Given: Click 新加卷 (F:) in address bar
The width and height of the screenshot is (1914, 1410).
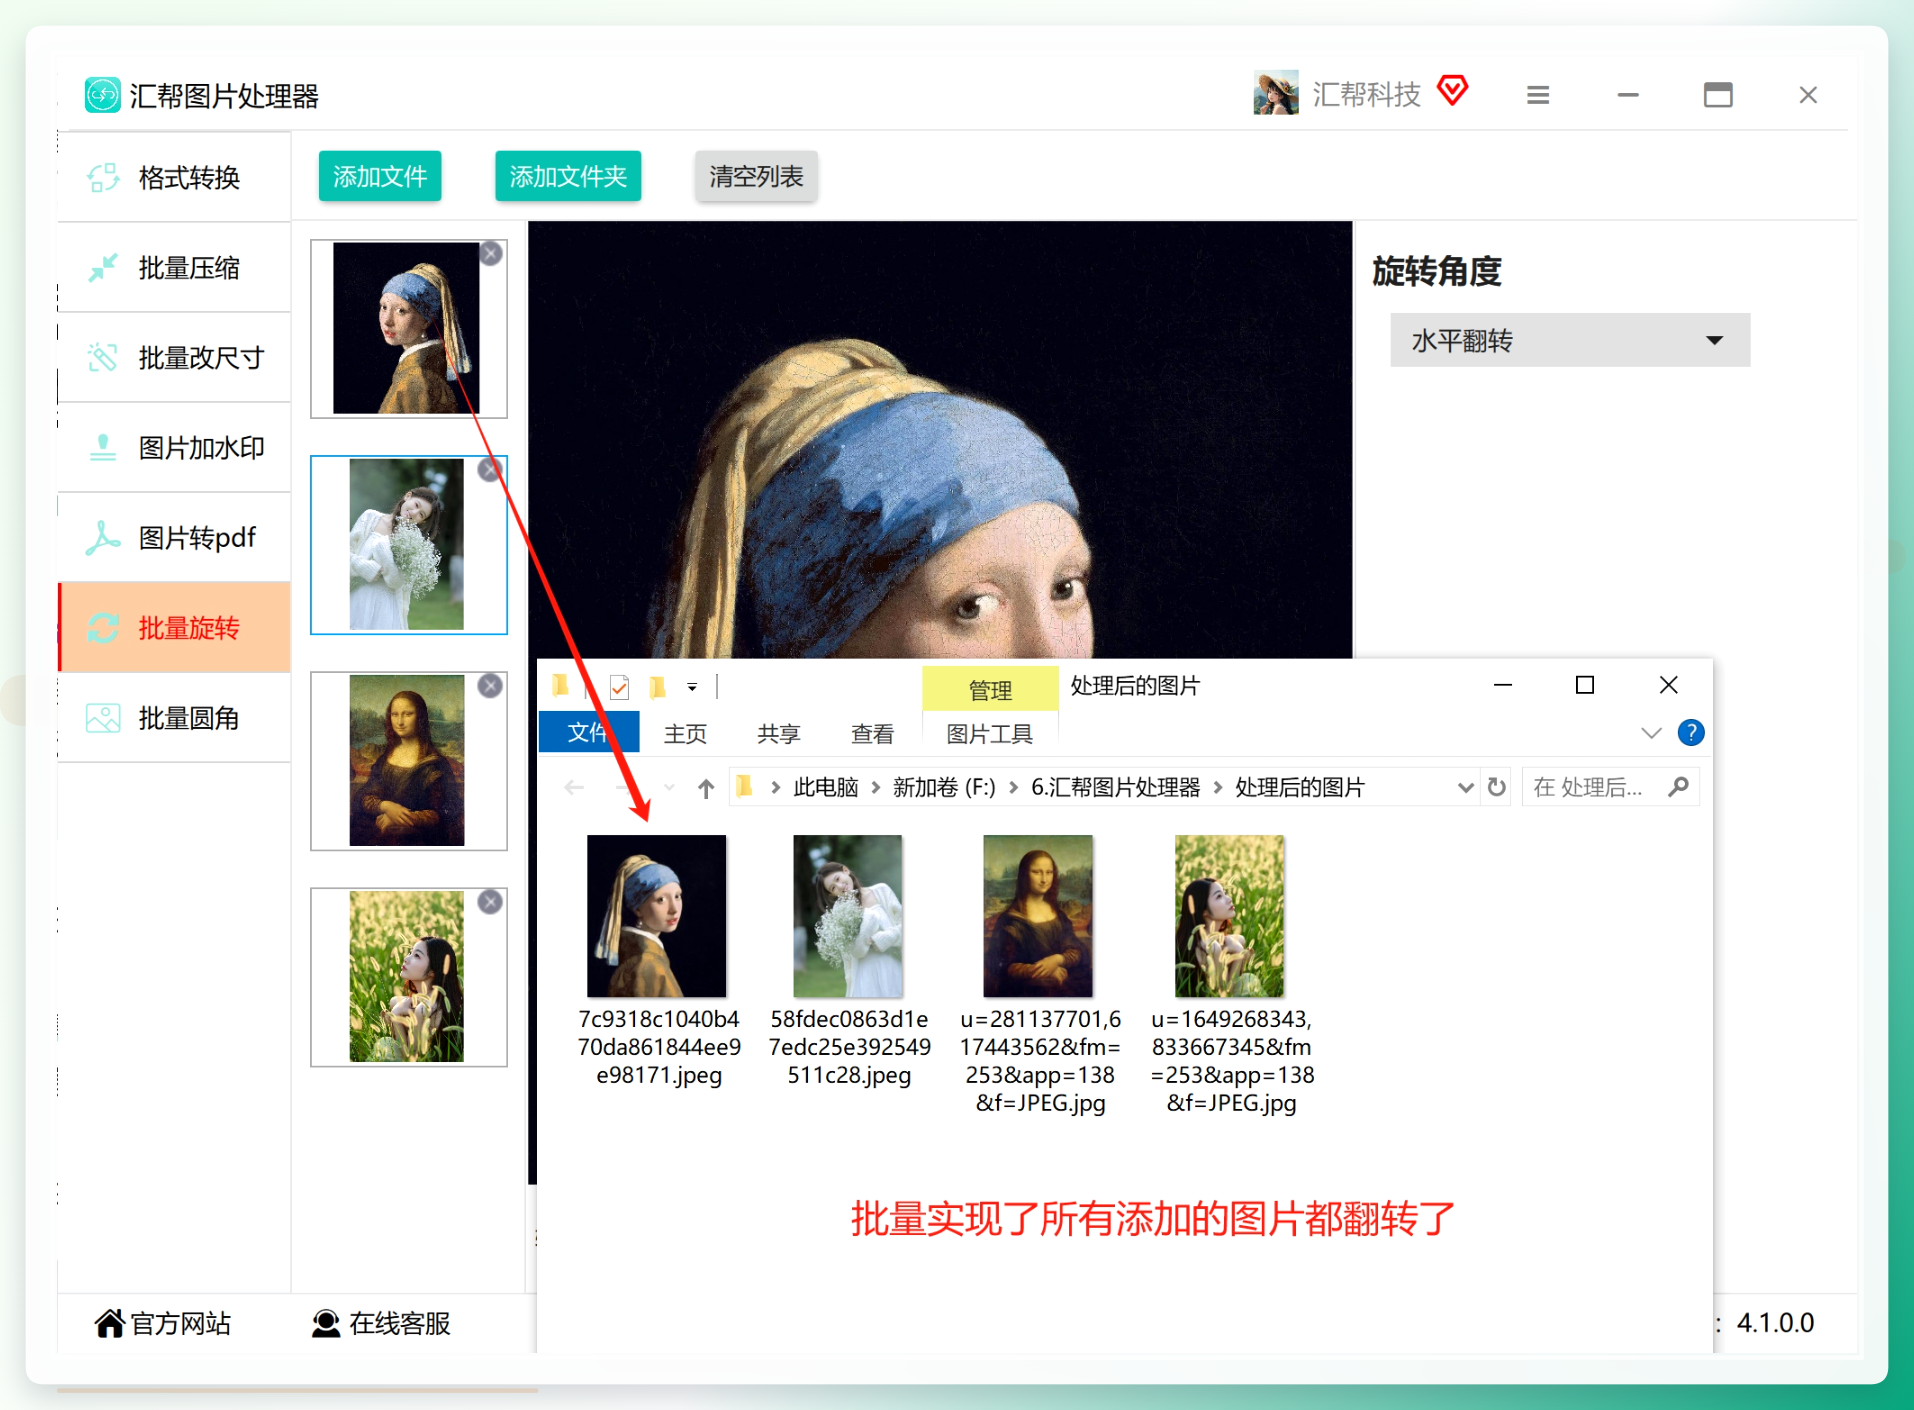Looking at the screenshot, I should tap(944, 788).
